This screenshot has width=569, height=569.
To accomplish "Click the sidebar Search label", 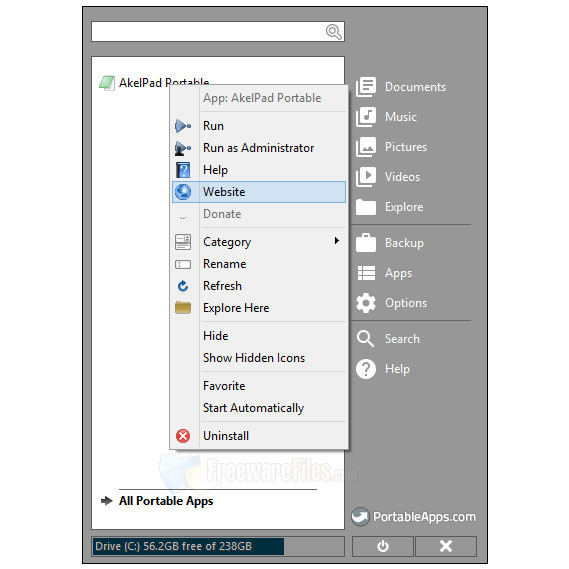I will [402, 339].
